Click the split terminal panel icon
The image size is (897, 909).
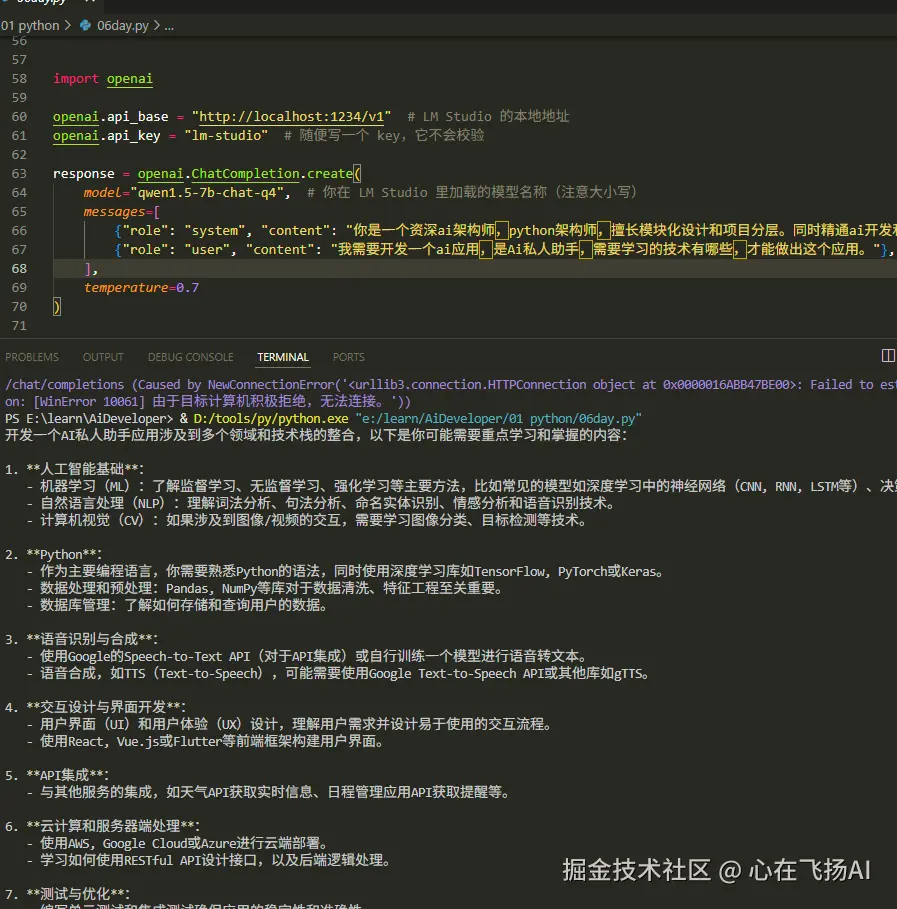(x=888, y=355)
